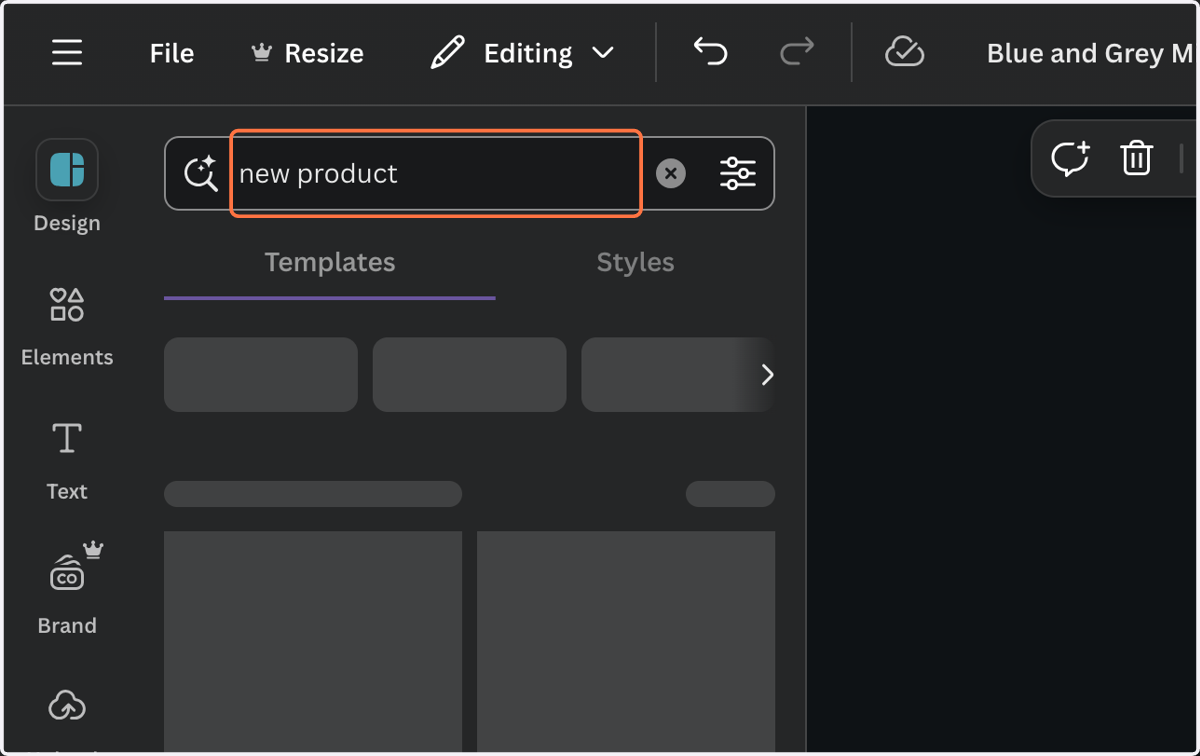The image size is (1200, 756).
Task: Check the cloud save status icon
Action: 904,53
